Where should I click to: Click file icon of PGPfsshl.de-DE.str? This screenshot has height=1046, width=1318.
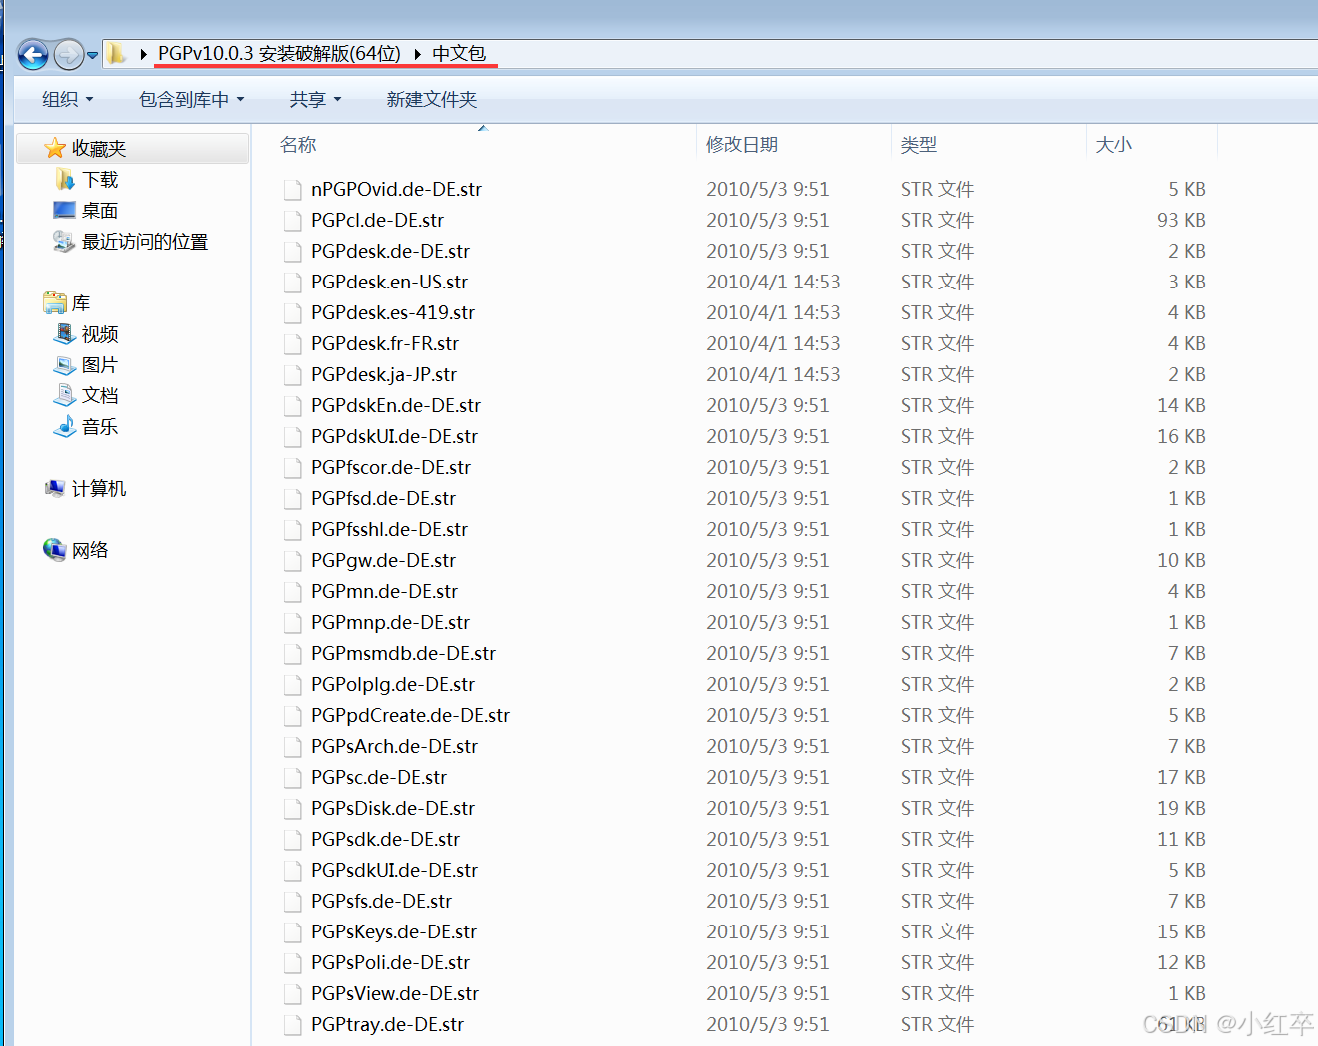(292, 531)
